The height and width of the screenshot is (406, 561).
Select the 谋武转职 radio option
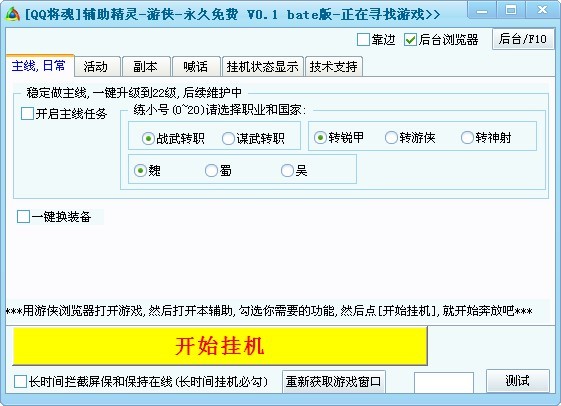[228, 138]
